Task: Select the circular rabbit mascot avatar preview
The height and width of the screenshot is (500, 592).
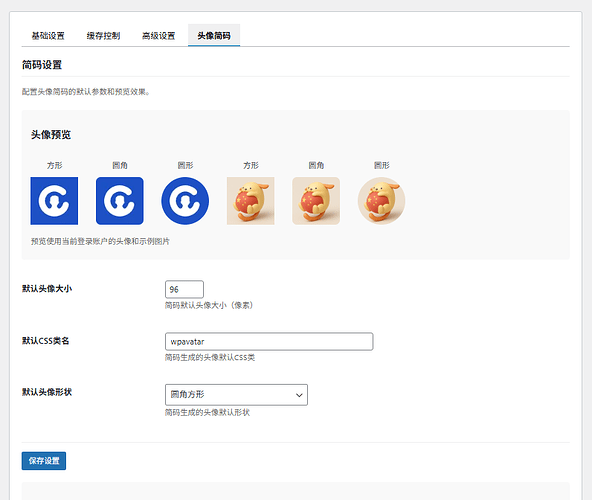Action: click(381, 201)
